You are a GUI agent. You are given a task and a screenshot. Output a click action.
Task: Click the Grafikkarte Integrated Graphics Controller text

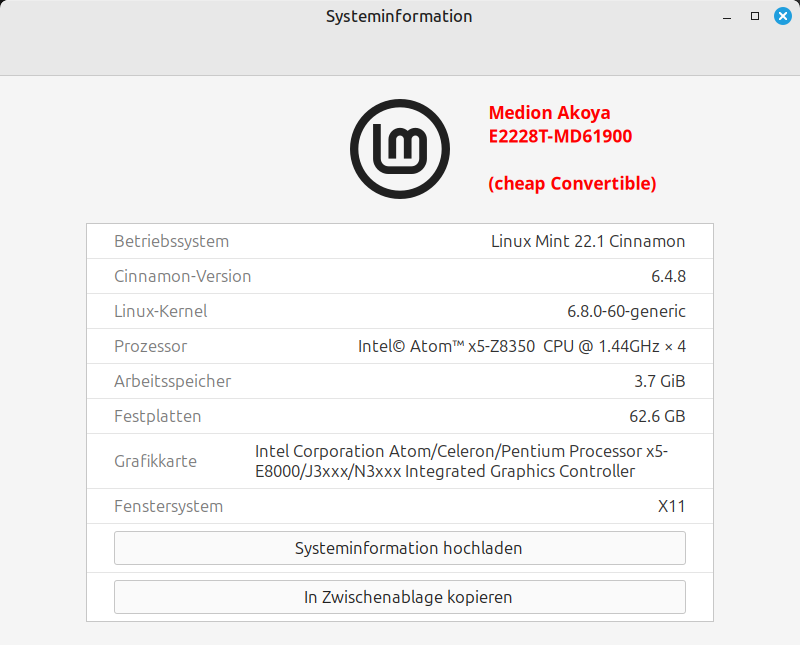click(x=461, y=461)
